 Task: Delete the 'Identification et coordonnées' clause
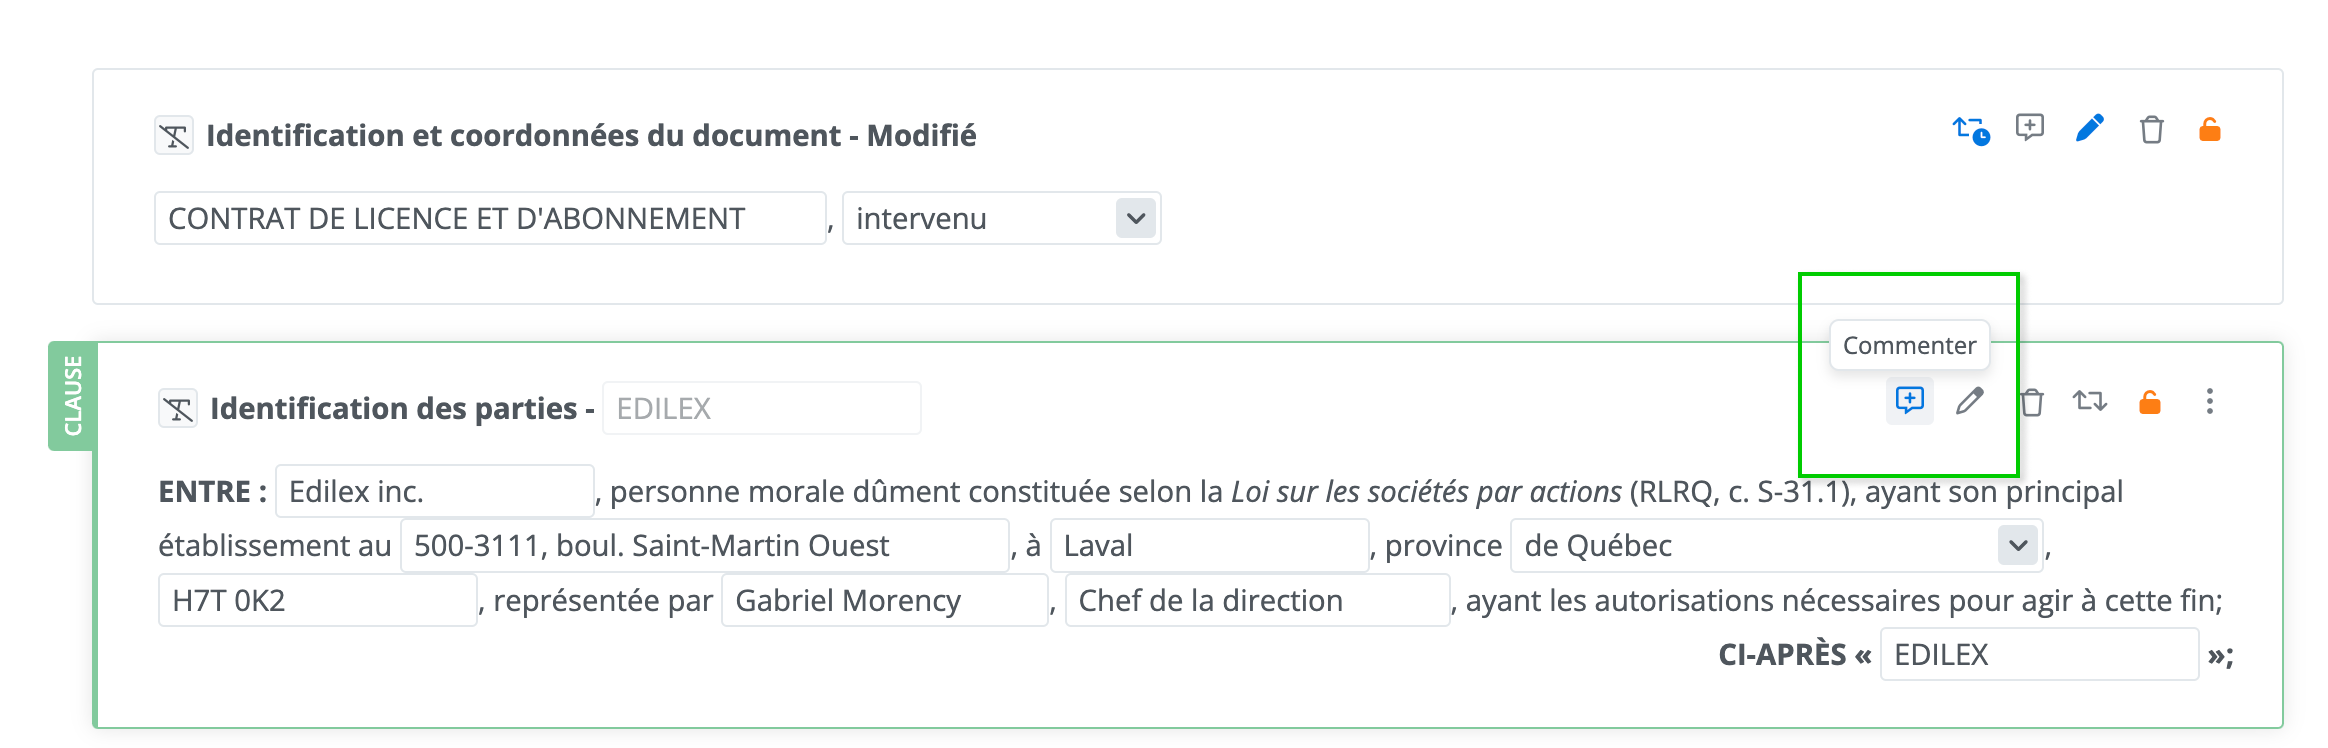click(x=2151, y=130)
